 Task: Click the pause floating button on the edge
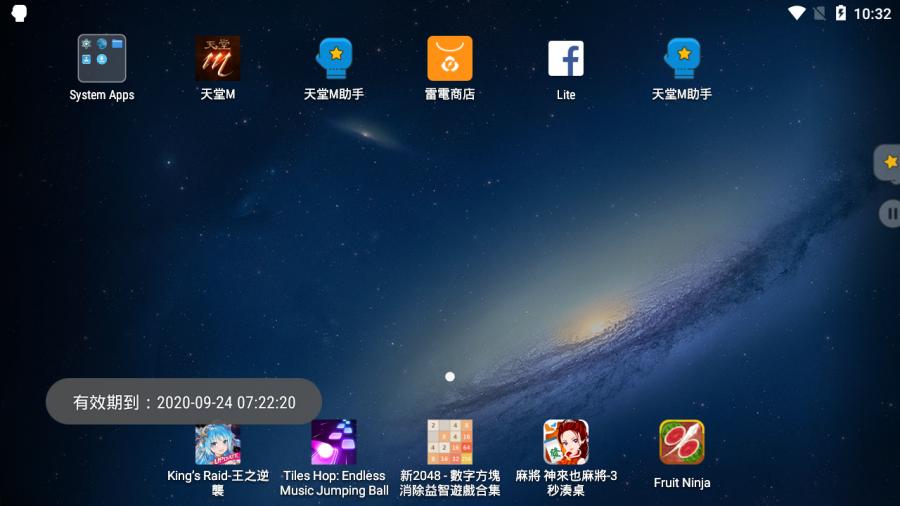890,213
